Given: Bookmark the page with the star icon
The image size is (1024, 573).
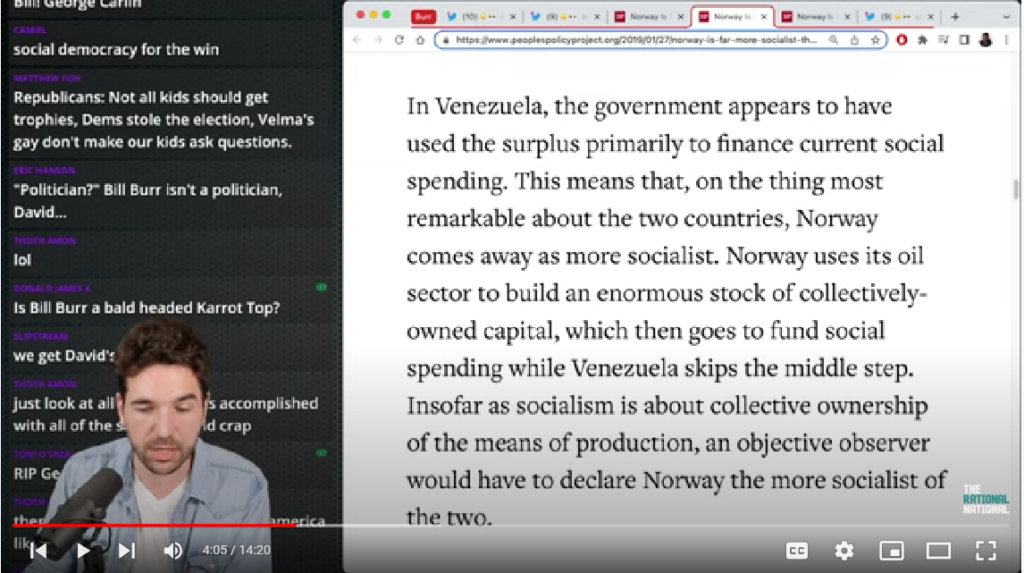Looking at the screenshot, I should click(875, 40).
